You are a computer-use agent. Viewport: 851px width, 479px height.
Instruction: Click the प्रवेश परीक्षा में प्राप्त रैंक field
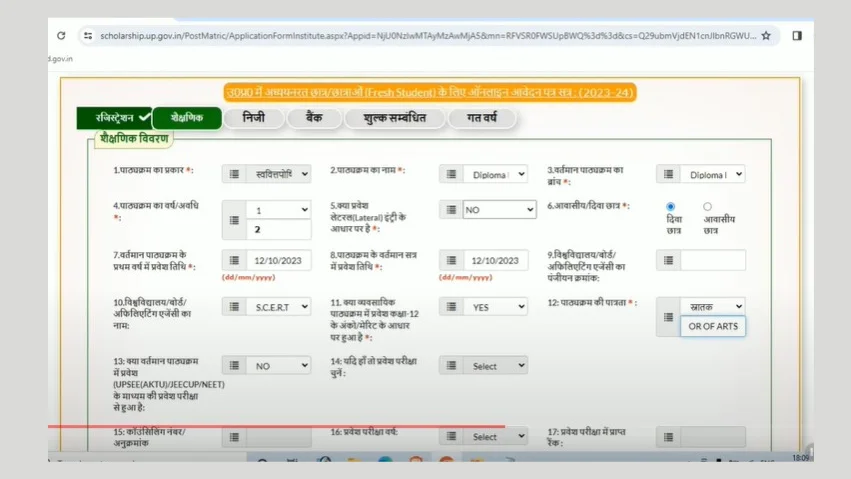tap(713, 437)
